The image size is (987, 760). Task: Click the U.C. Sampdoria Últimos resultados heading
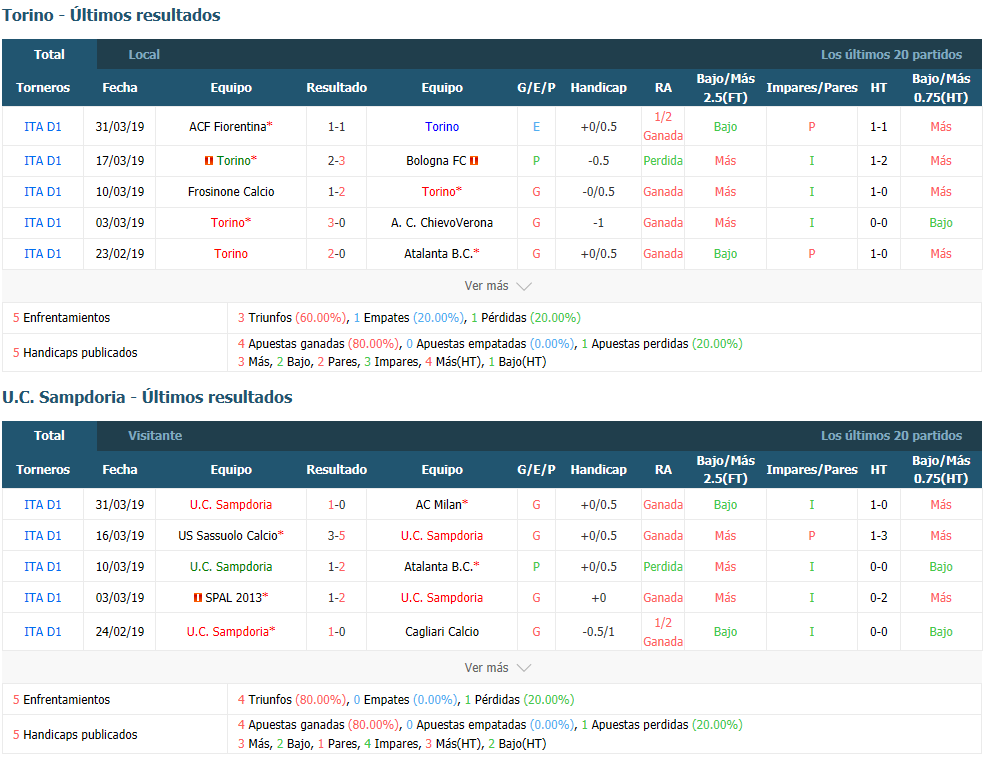147,397
